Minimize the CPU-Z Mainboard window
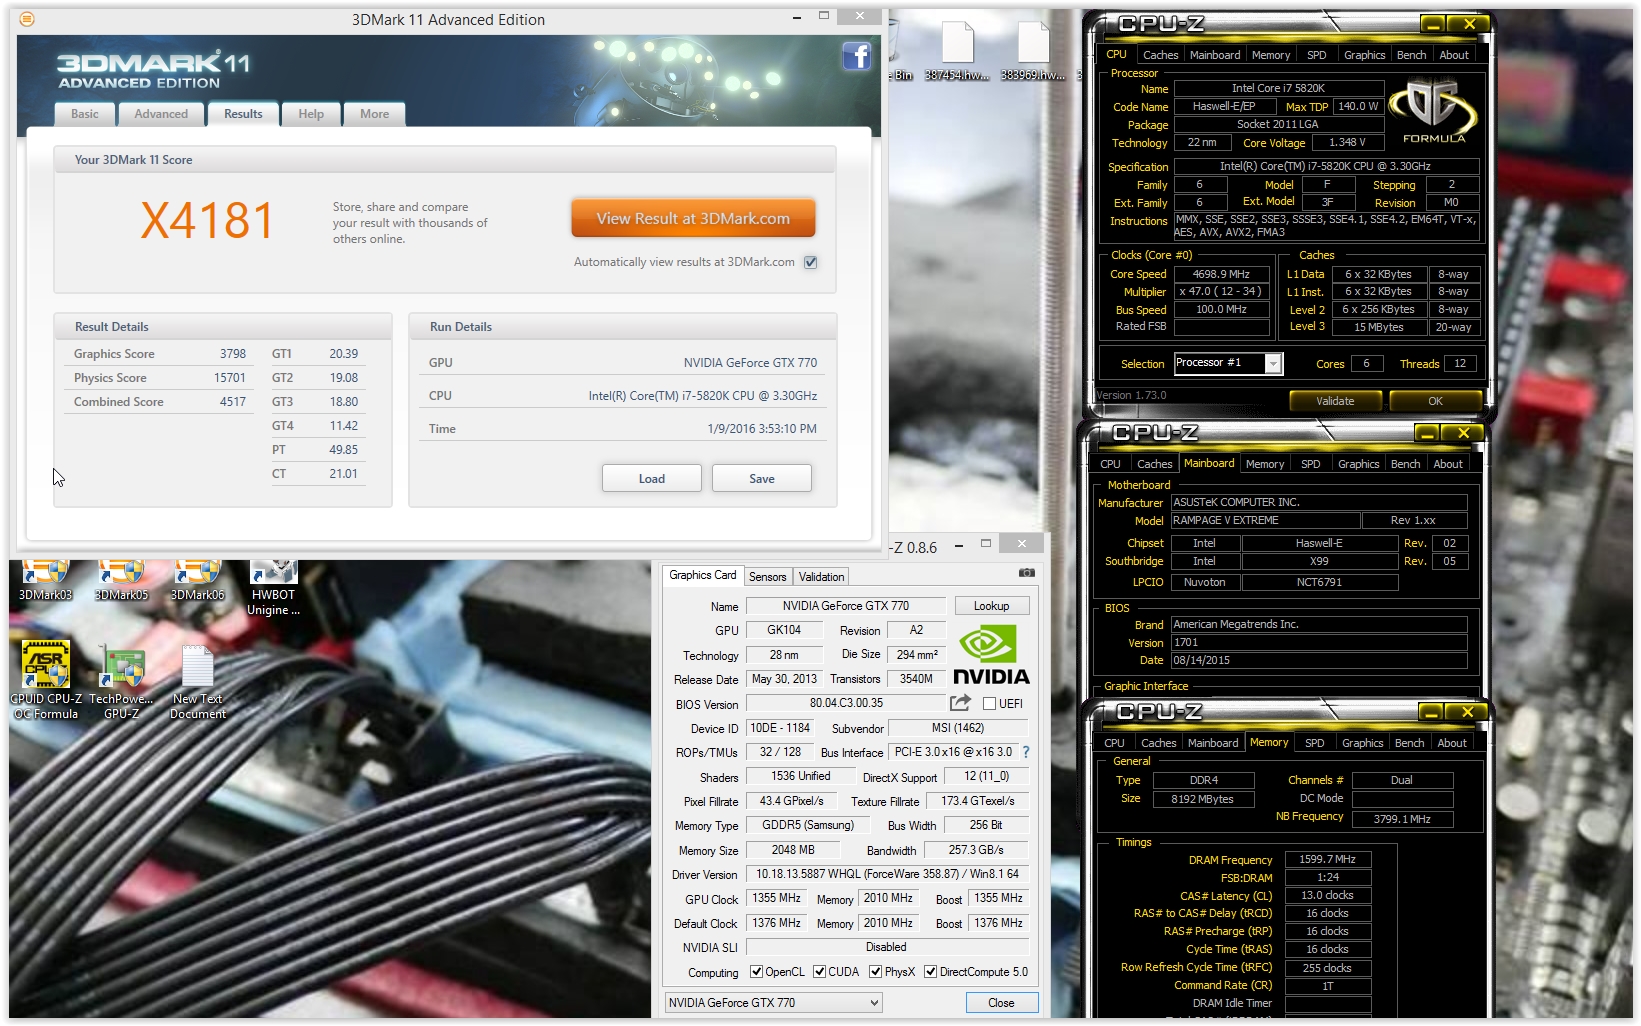Viewport: 1641px width, 1026px height. click(1427, 433)
